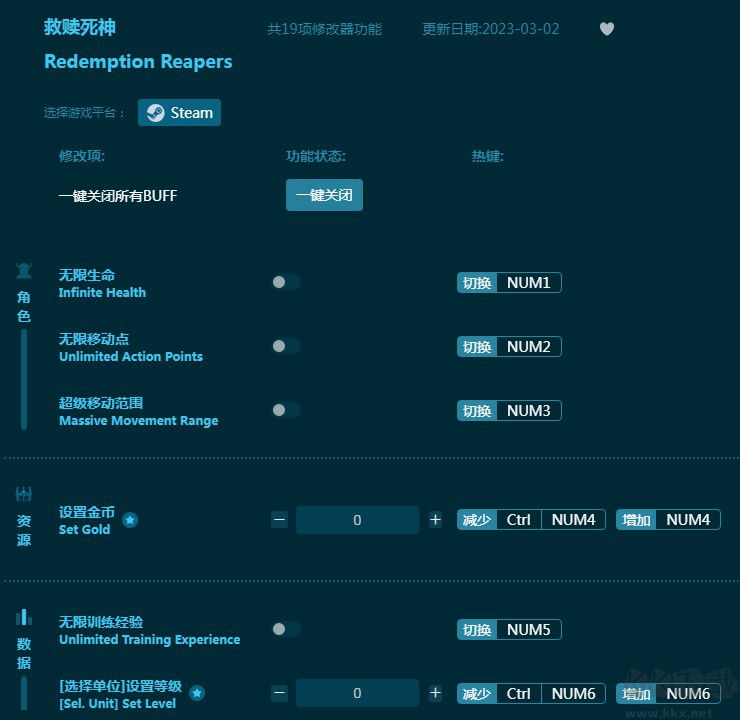740x720 pixels.
Task: Click NUM2 hotkey for Action Points
Action: (529, 347)
